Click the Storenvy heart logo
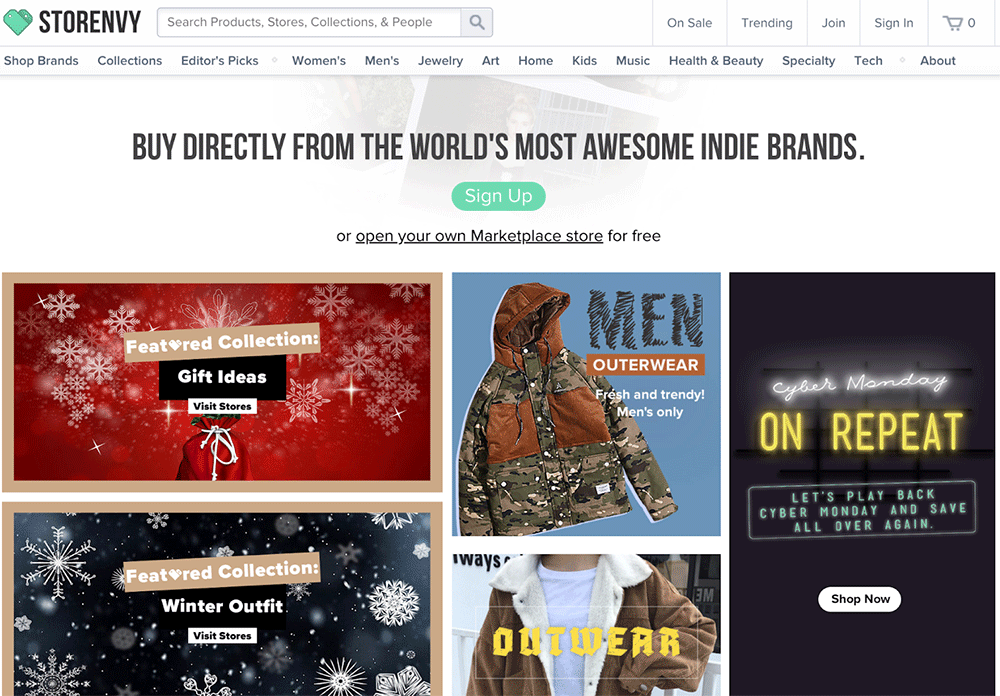The height and width of the screenshot is (696, 1000). click(x=18, y=22)
